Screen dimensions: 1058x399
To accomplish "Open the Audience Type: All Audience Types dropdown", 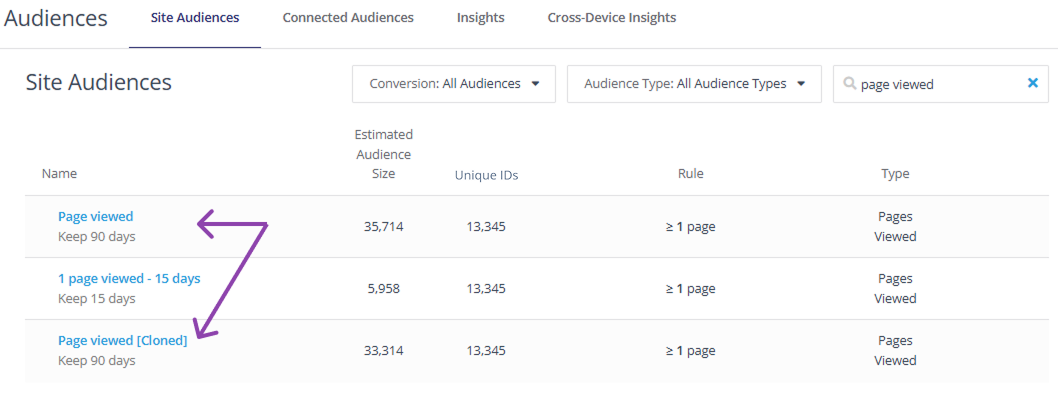I will pos(694,84).
